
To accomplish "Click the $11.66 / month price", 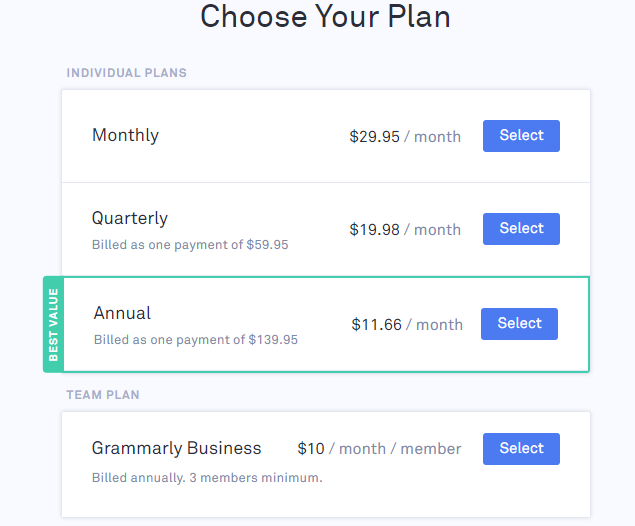I will pyautogui.click(x=407, y=325).
